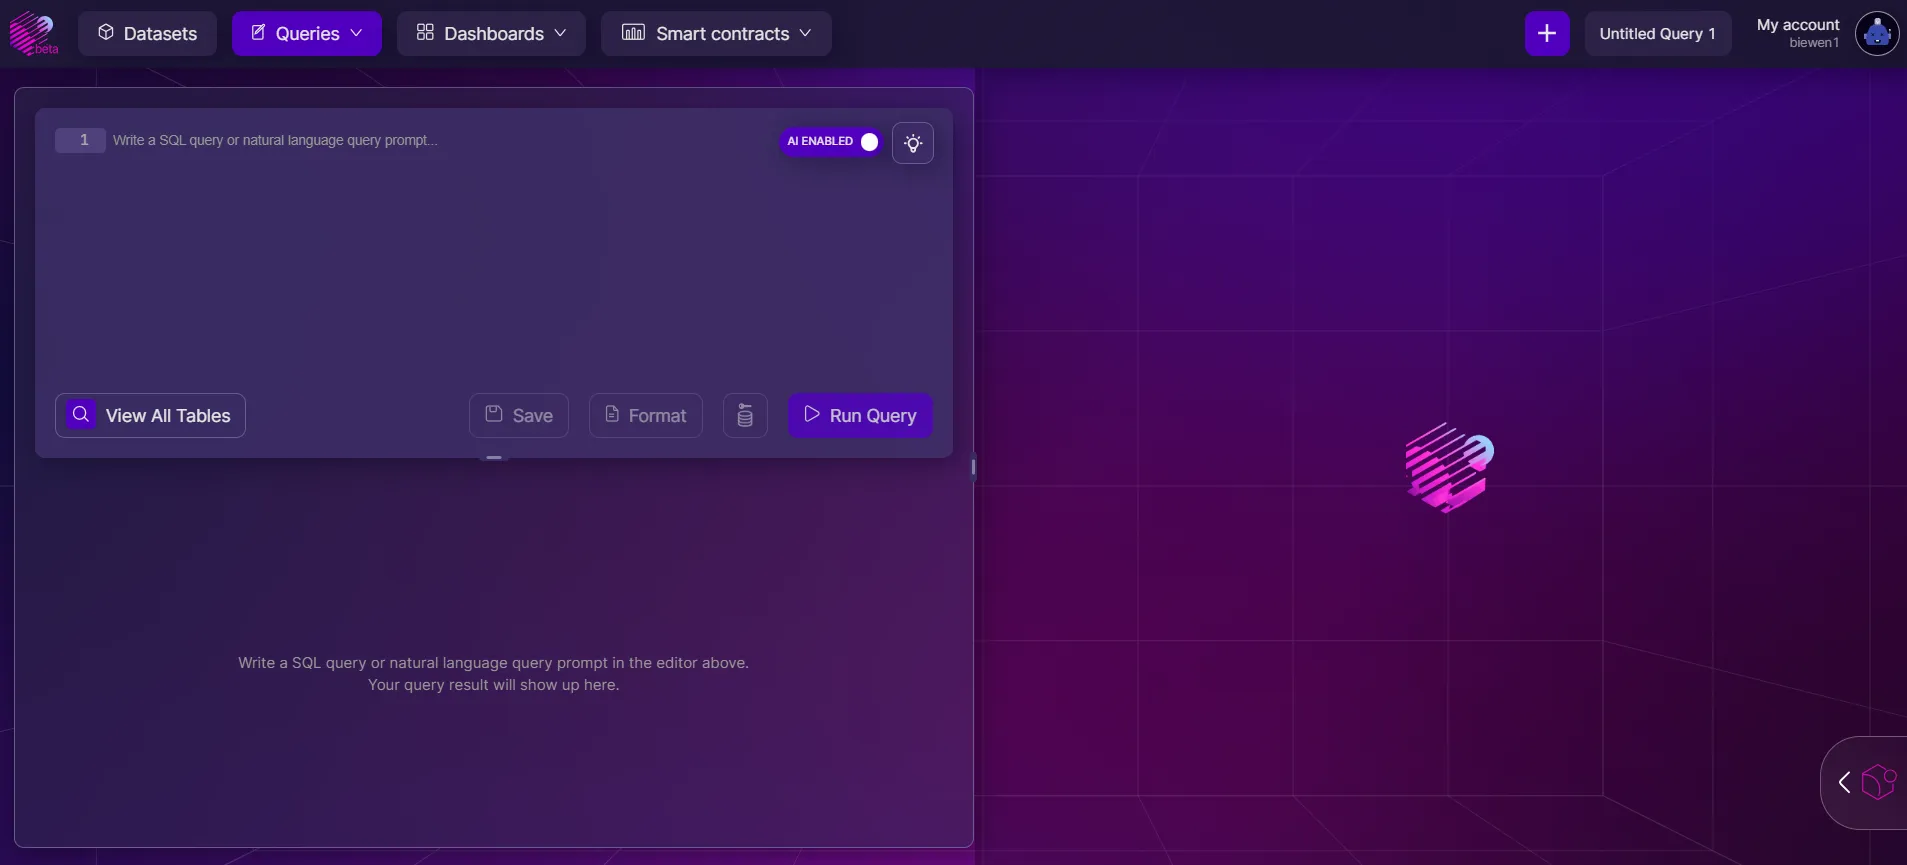Click the lightbulb theme icon in editor
This screenshot has height=865, width=1907.
click(912, 143)
